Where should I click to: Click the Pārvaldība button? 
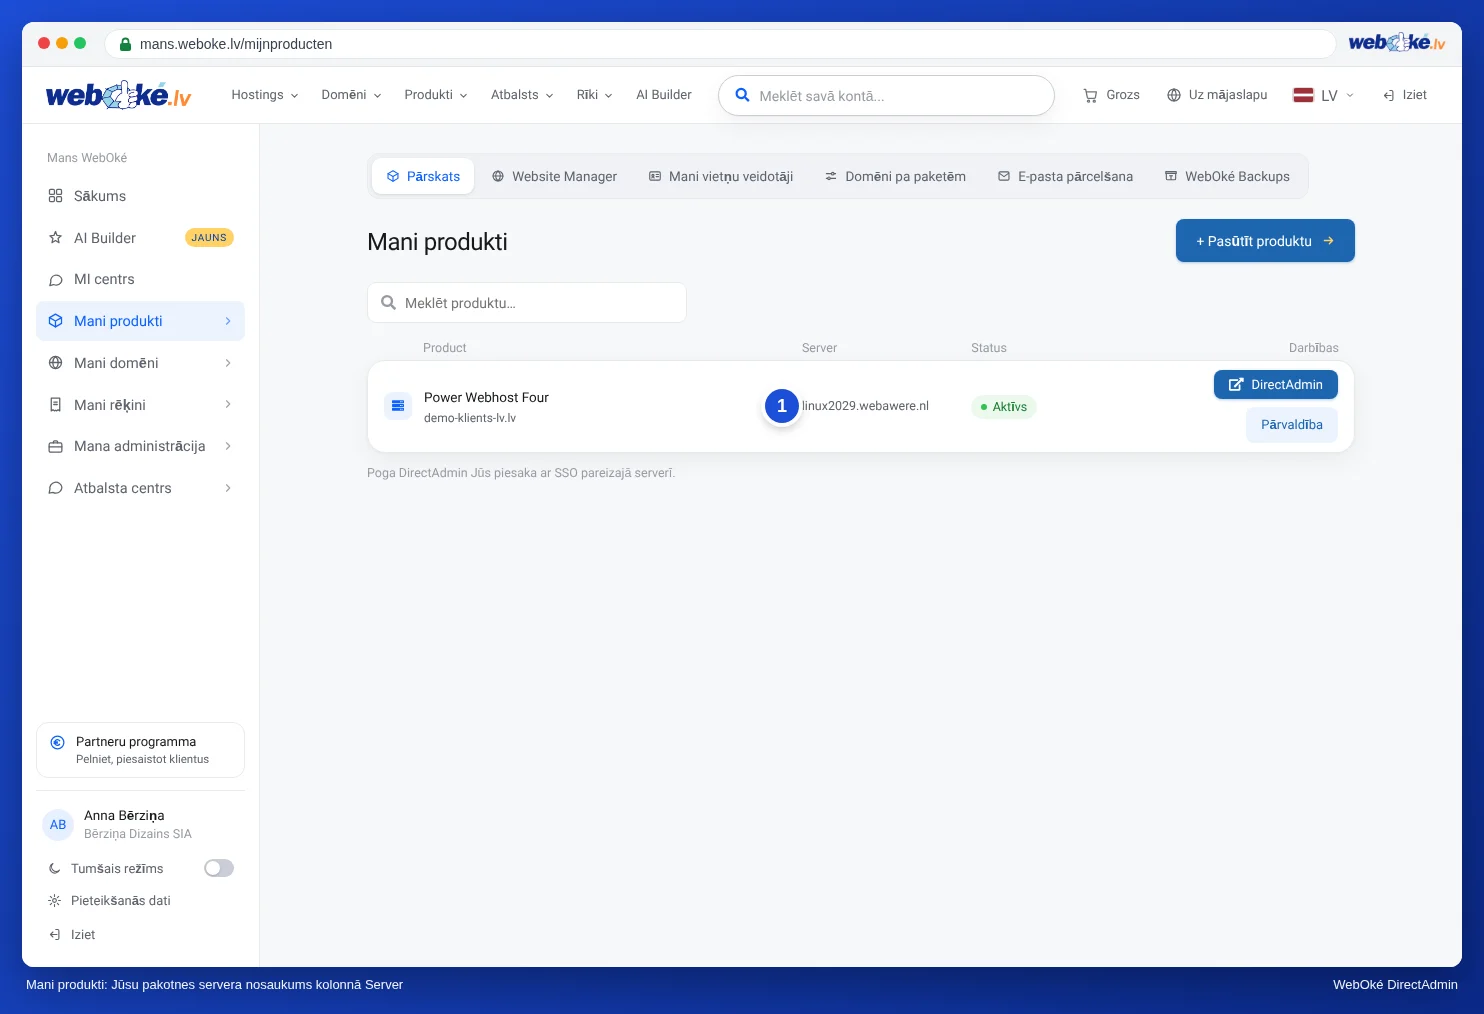point(1292,425)
